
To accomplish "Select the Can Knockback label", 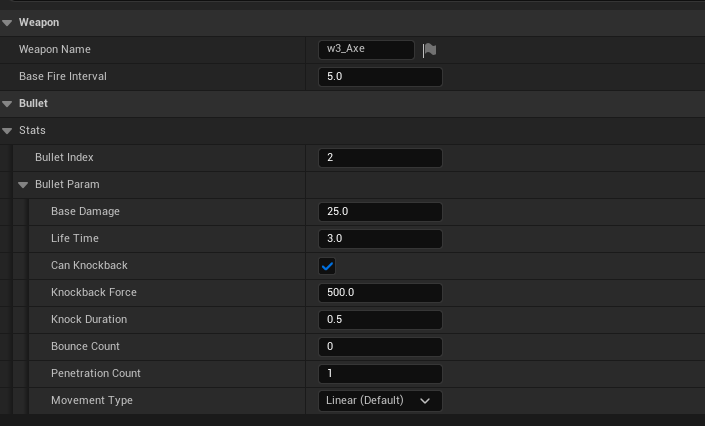I will (x=89, y=265).
